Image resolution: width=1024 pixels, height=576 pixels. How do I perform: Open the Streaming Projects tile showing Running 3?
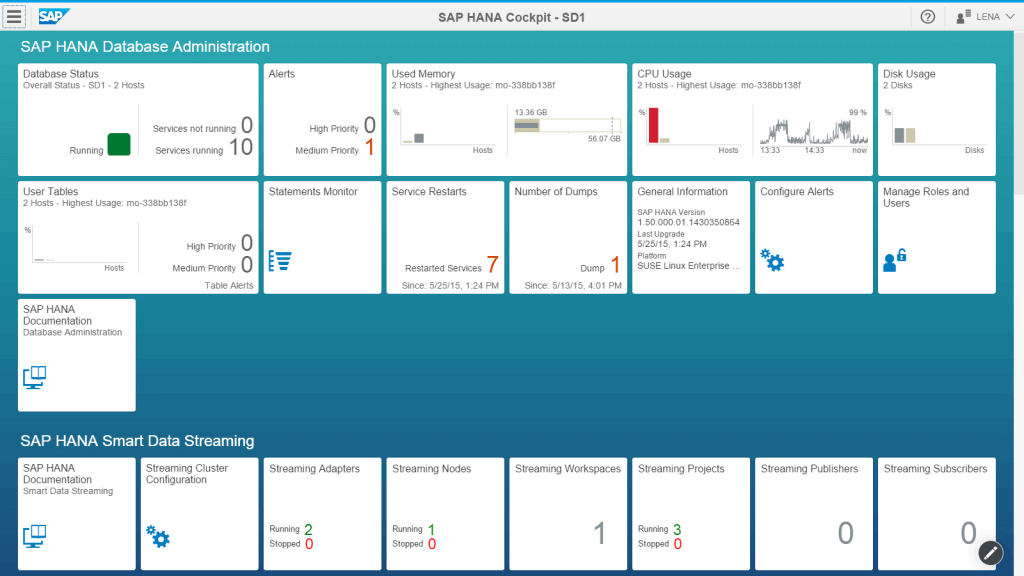[690, 513]
